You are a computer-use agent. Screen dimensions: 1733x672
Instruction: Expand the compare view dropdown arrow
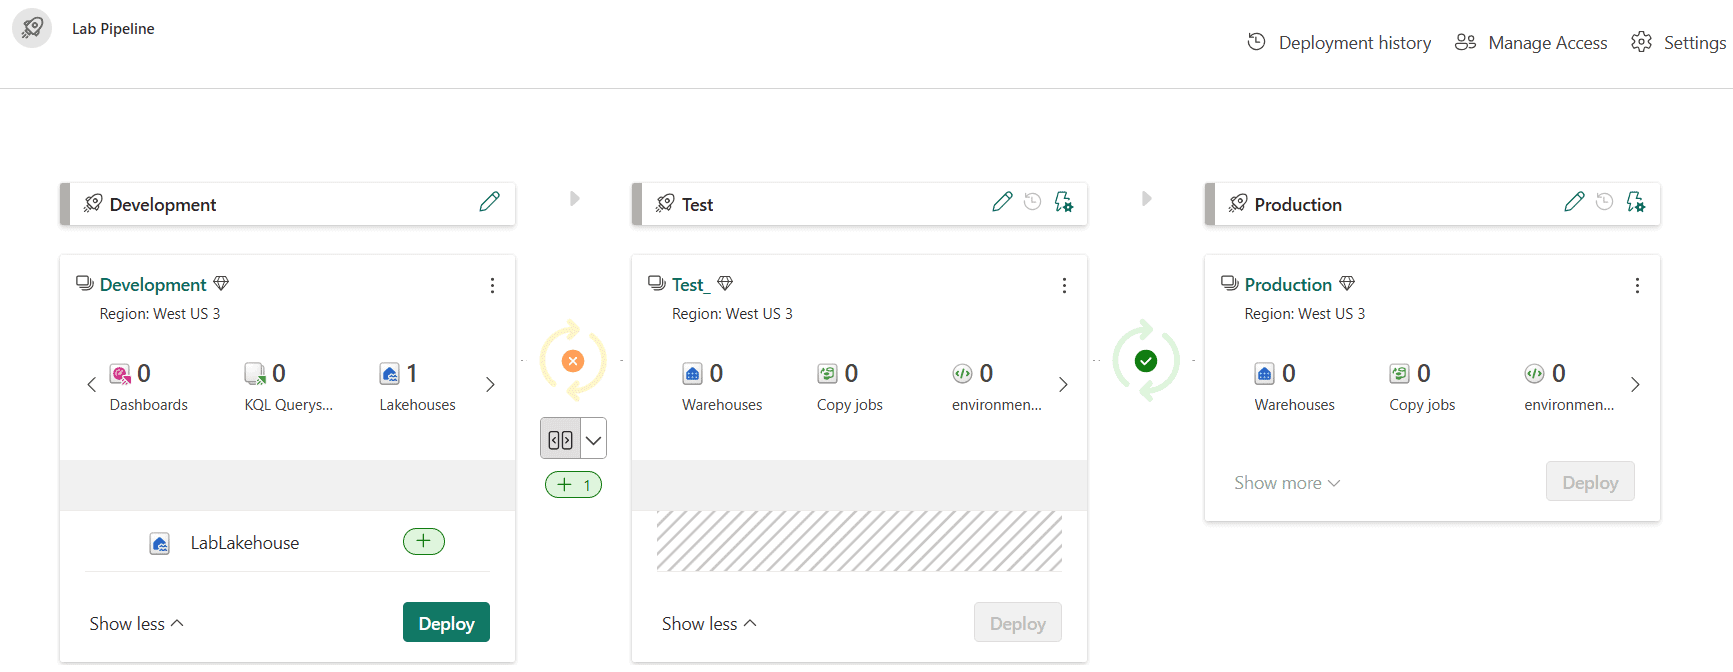pos(594,439)
